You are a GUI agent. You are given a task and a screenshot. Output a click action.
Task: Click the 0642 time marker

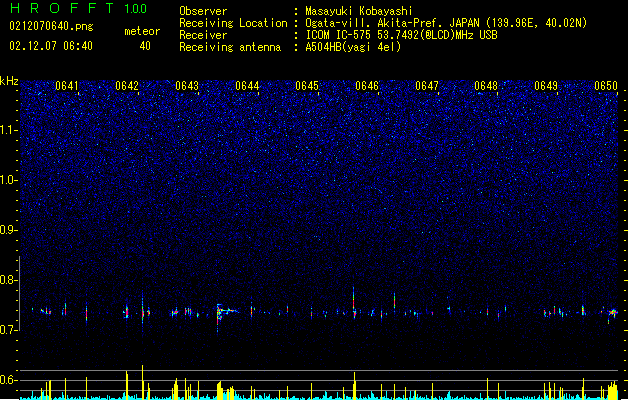point(127,86)
